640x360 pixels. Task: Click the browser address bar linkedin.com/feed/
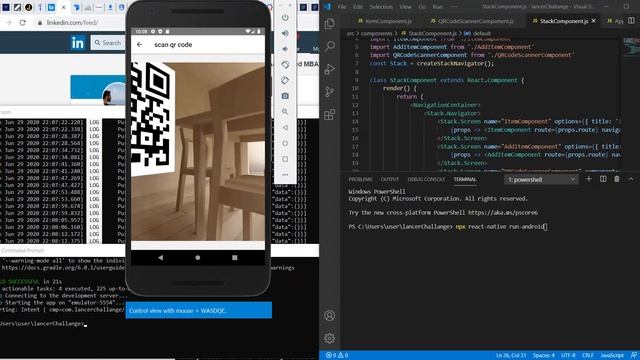click(72, 22)
